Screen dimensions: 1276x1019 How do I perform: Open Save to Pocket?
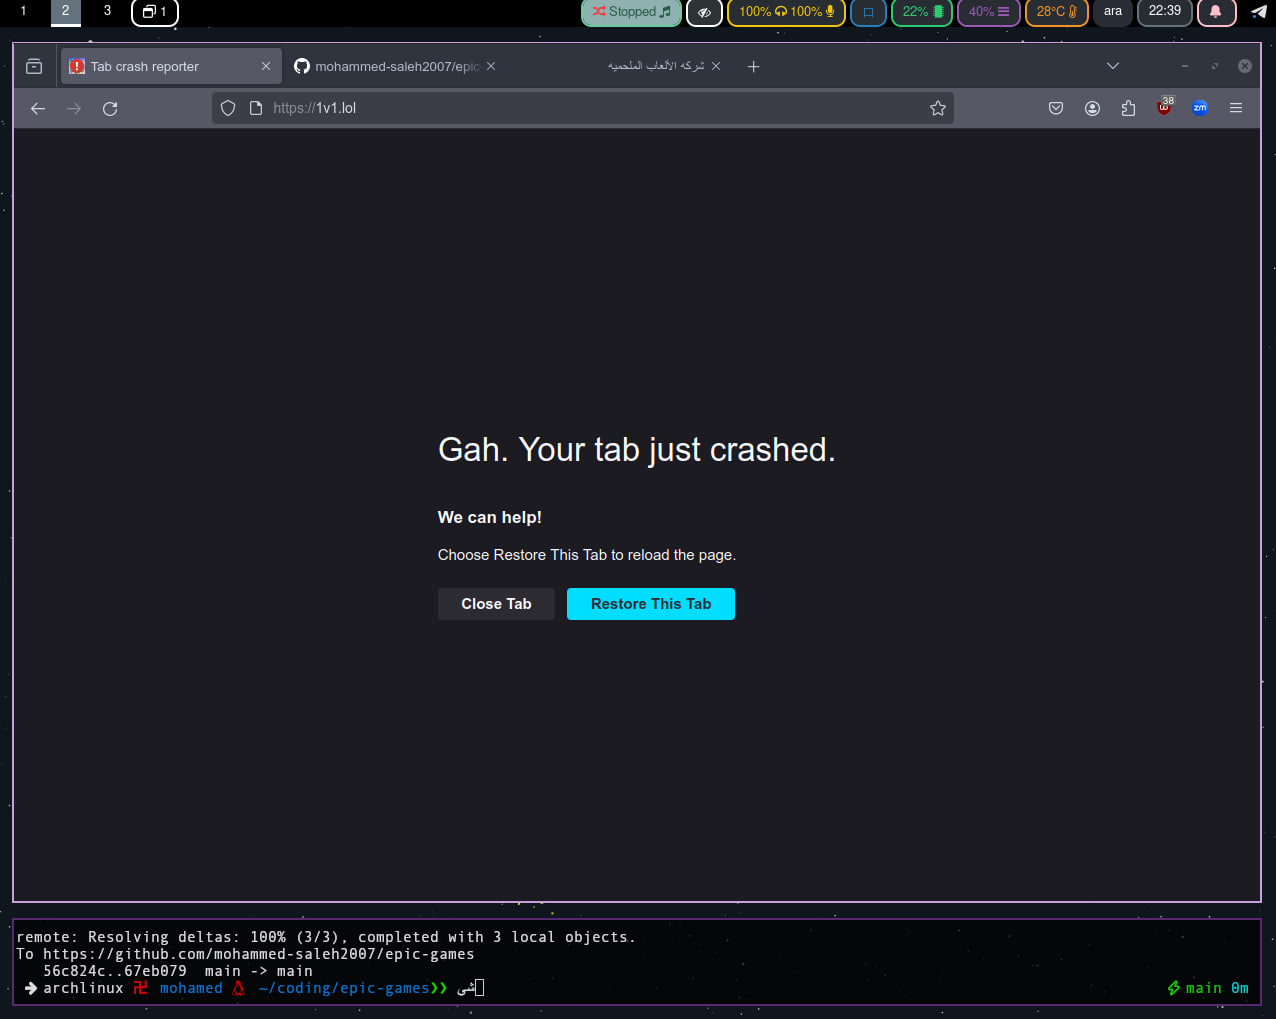click(1056, 108)
